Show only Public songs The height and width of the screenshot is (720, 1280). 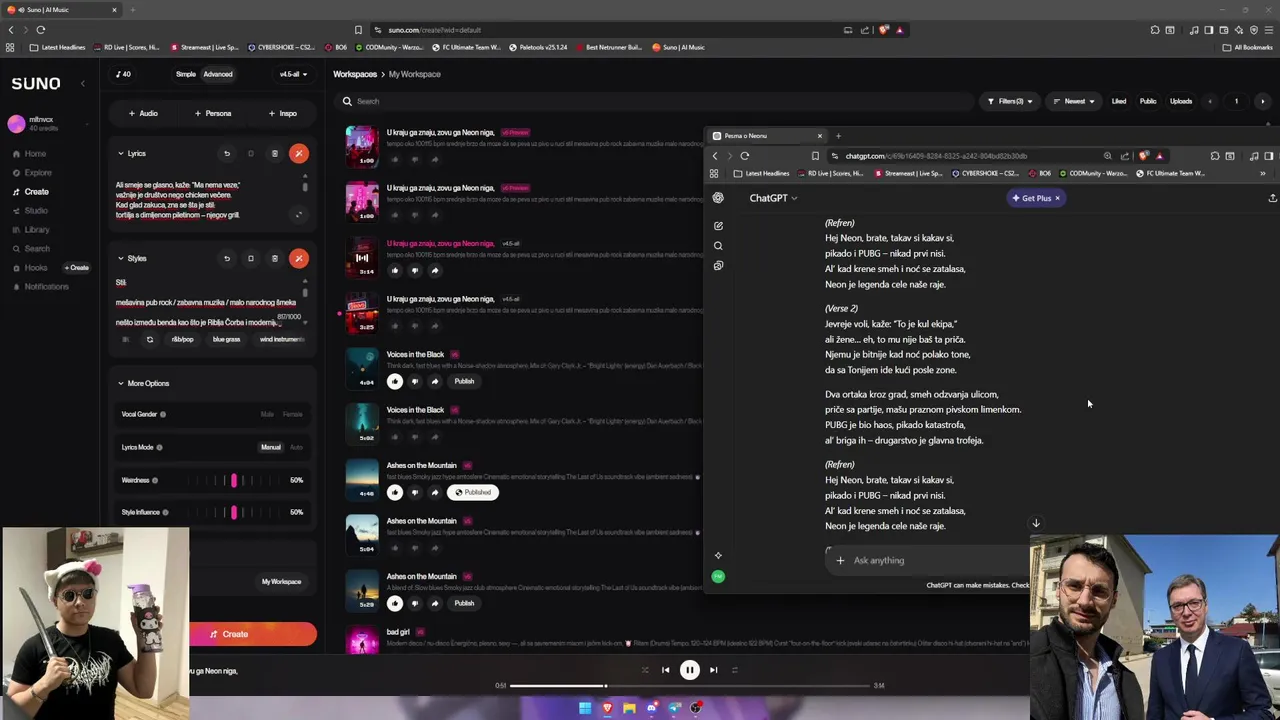pyautogui.click(x=1148, y=101)
